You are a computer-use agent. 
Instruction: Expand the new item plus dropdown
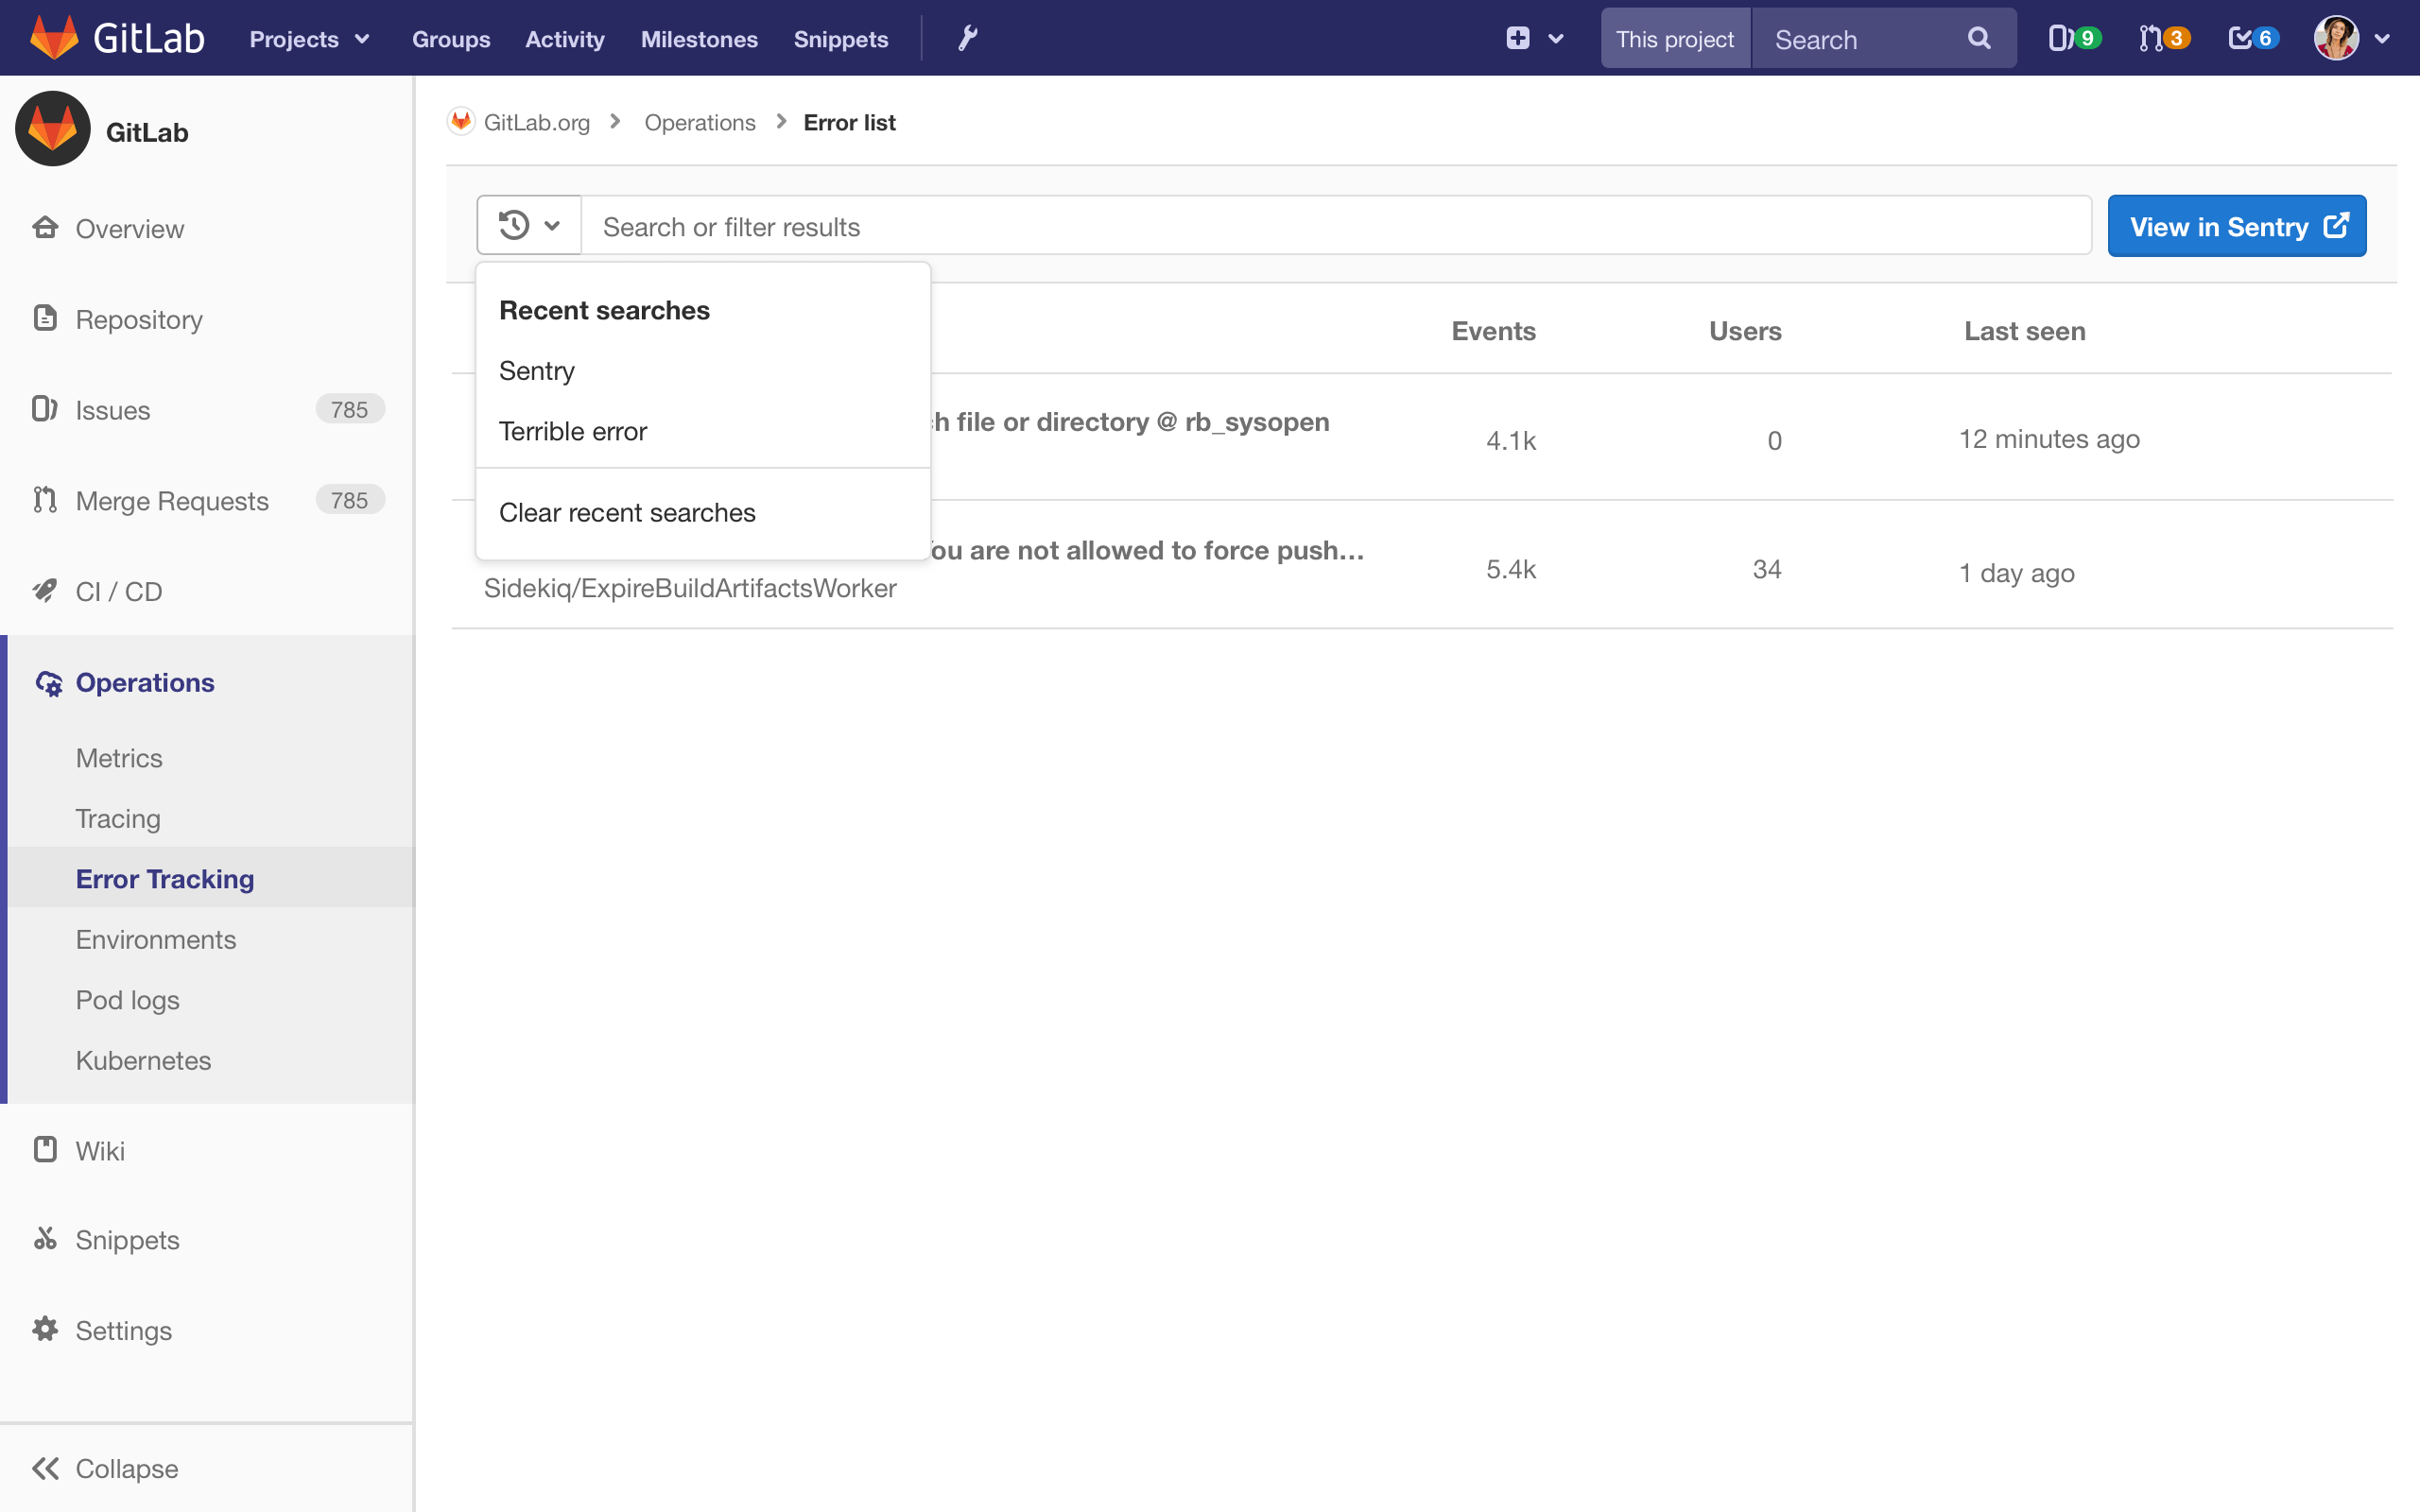pos(1533,38)
